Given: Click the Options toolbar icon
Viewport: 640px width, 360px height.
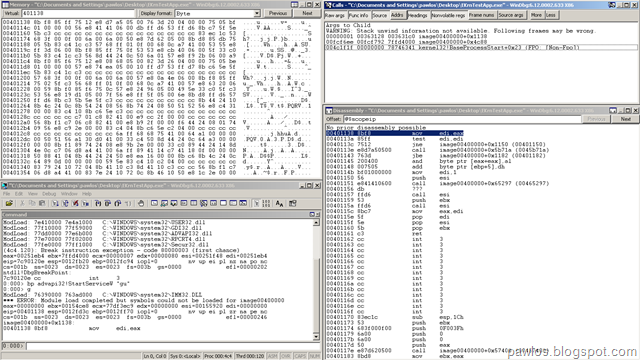Looking at the screenshot, I should click(293, 203).
